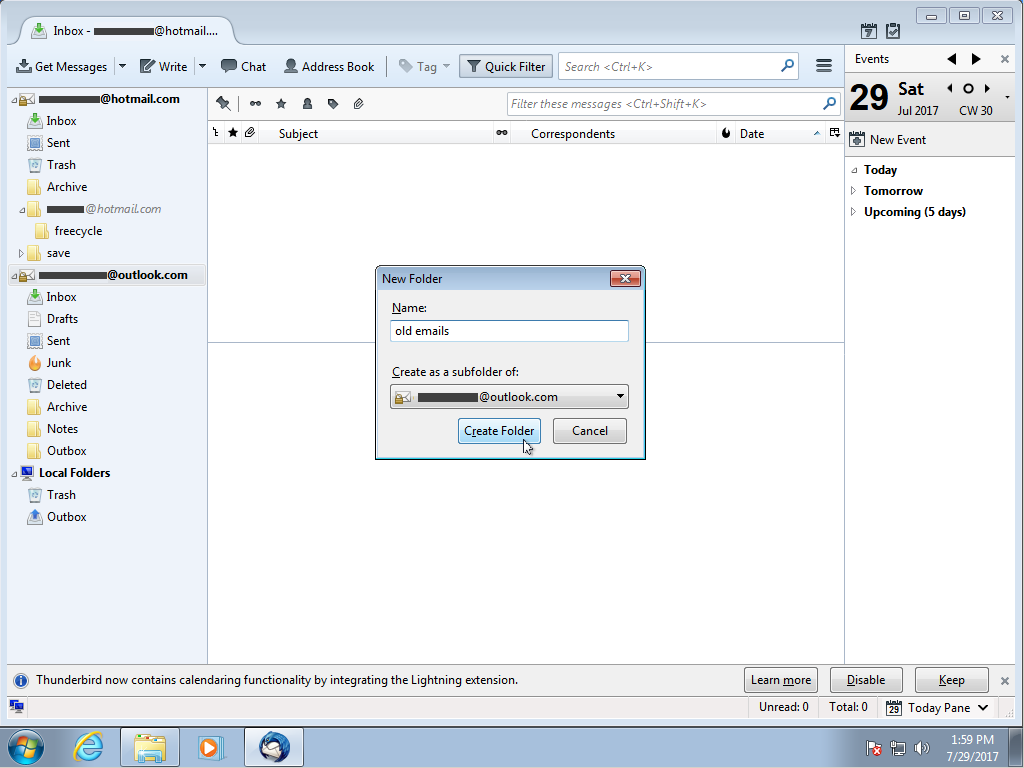Click the Get Messages button

(x=62, y=67)
